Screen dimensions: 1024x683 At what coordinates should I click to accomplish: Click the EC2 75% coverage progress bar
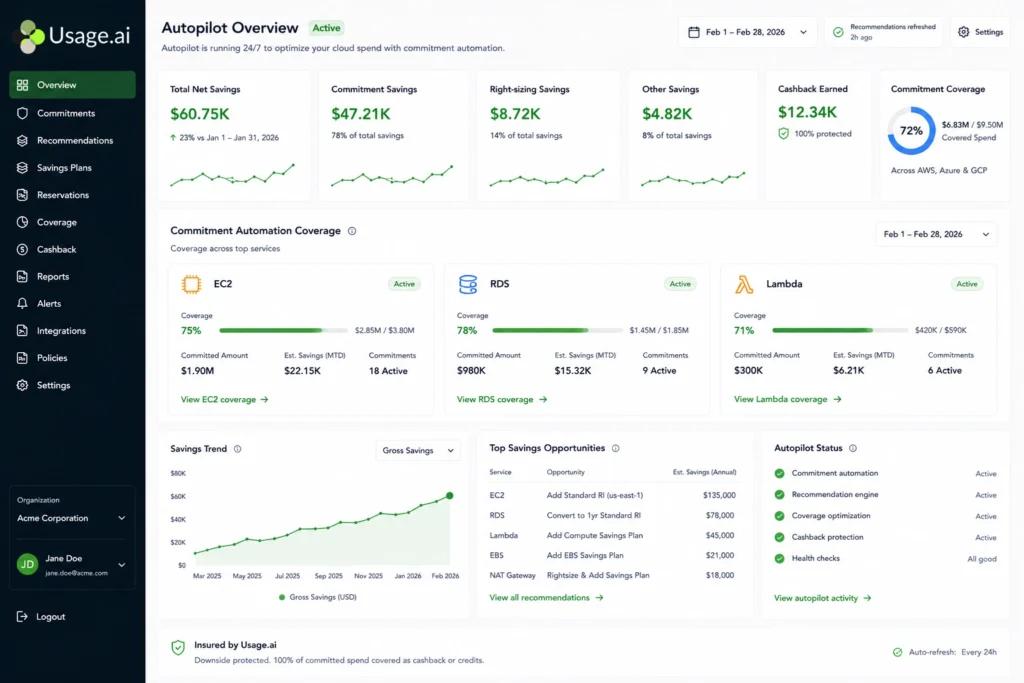pyautogui.click(x=283, y=330)
